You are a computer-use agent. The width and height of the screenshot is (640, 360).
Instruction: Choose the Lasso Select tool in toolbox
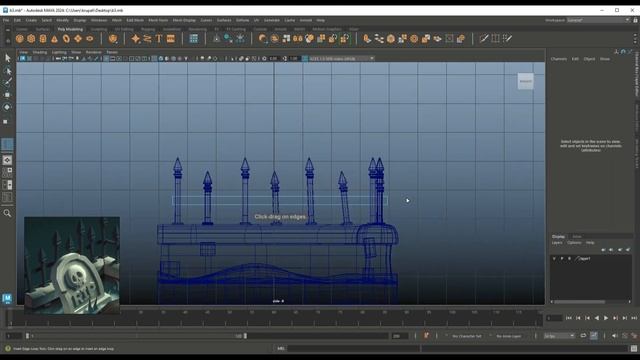point(7,71)
